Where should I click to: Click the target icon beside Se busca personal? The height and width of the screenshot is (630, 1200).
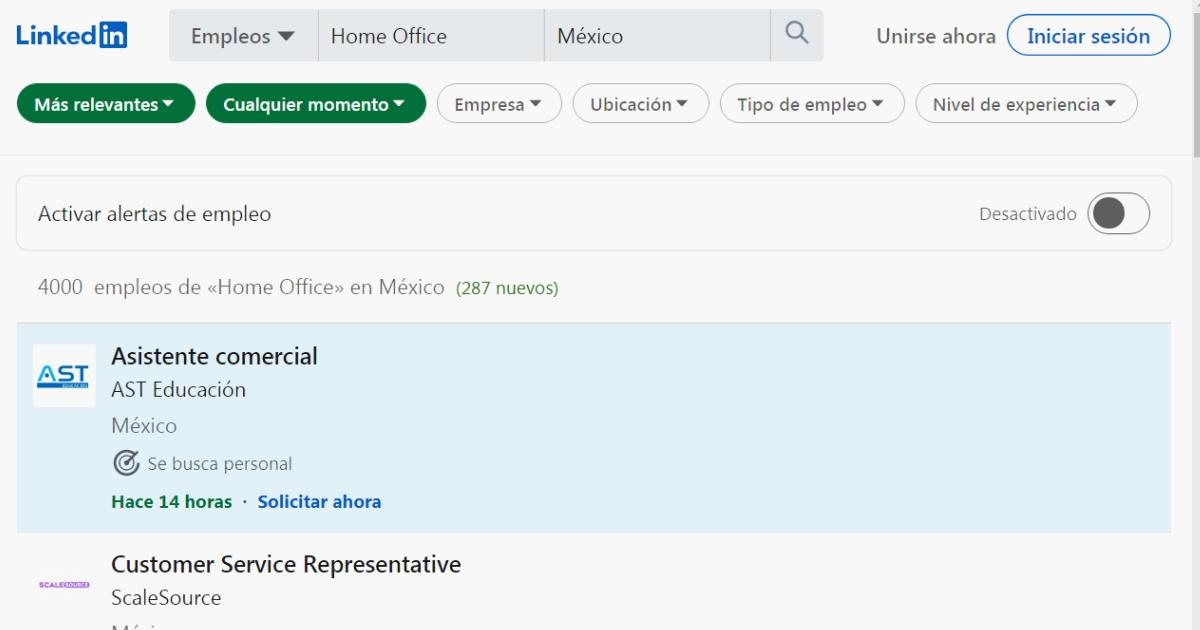[125, 463]
